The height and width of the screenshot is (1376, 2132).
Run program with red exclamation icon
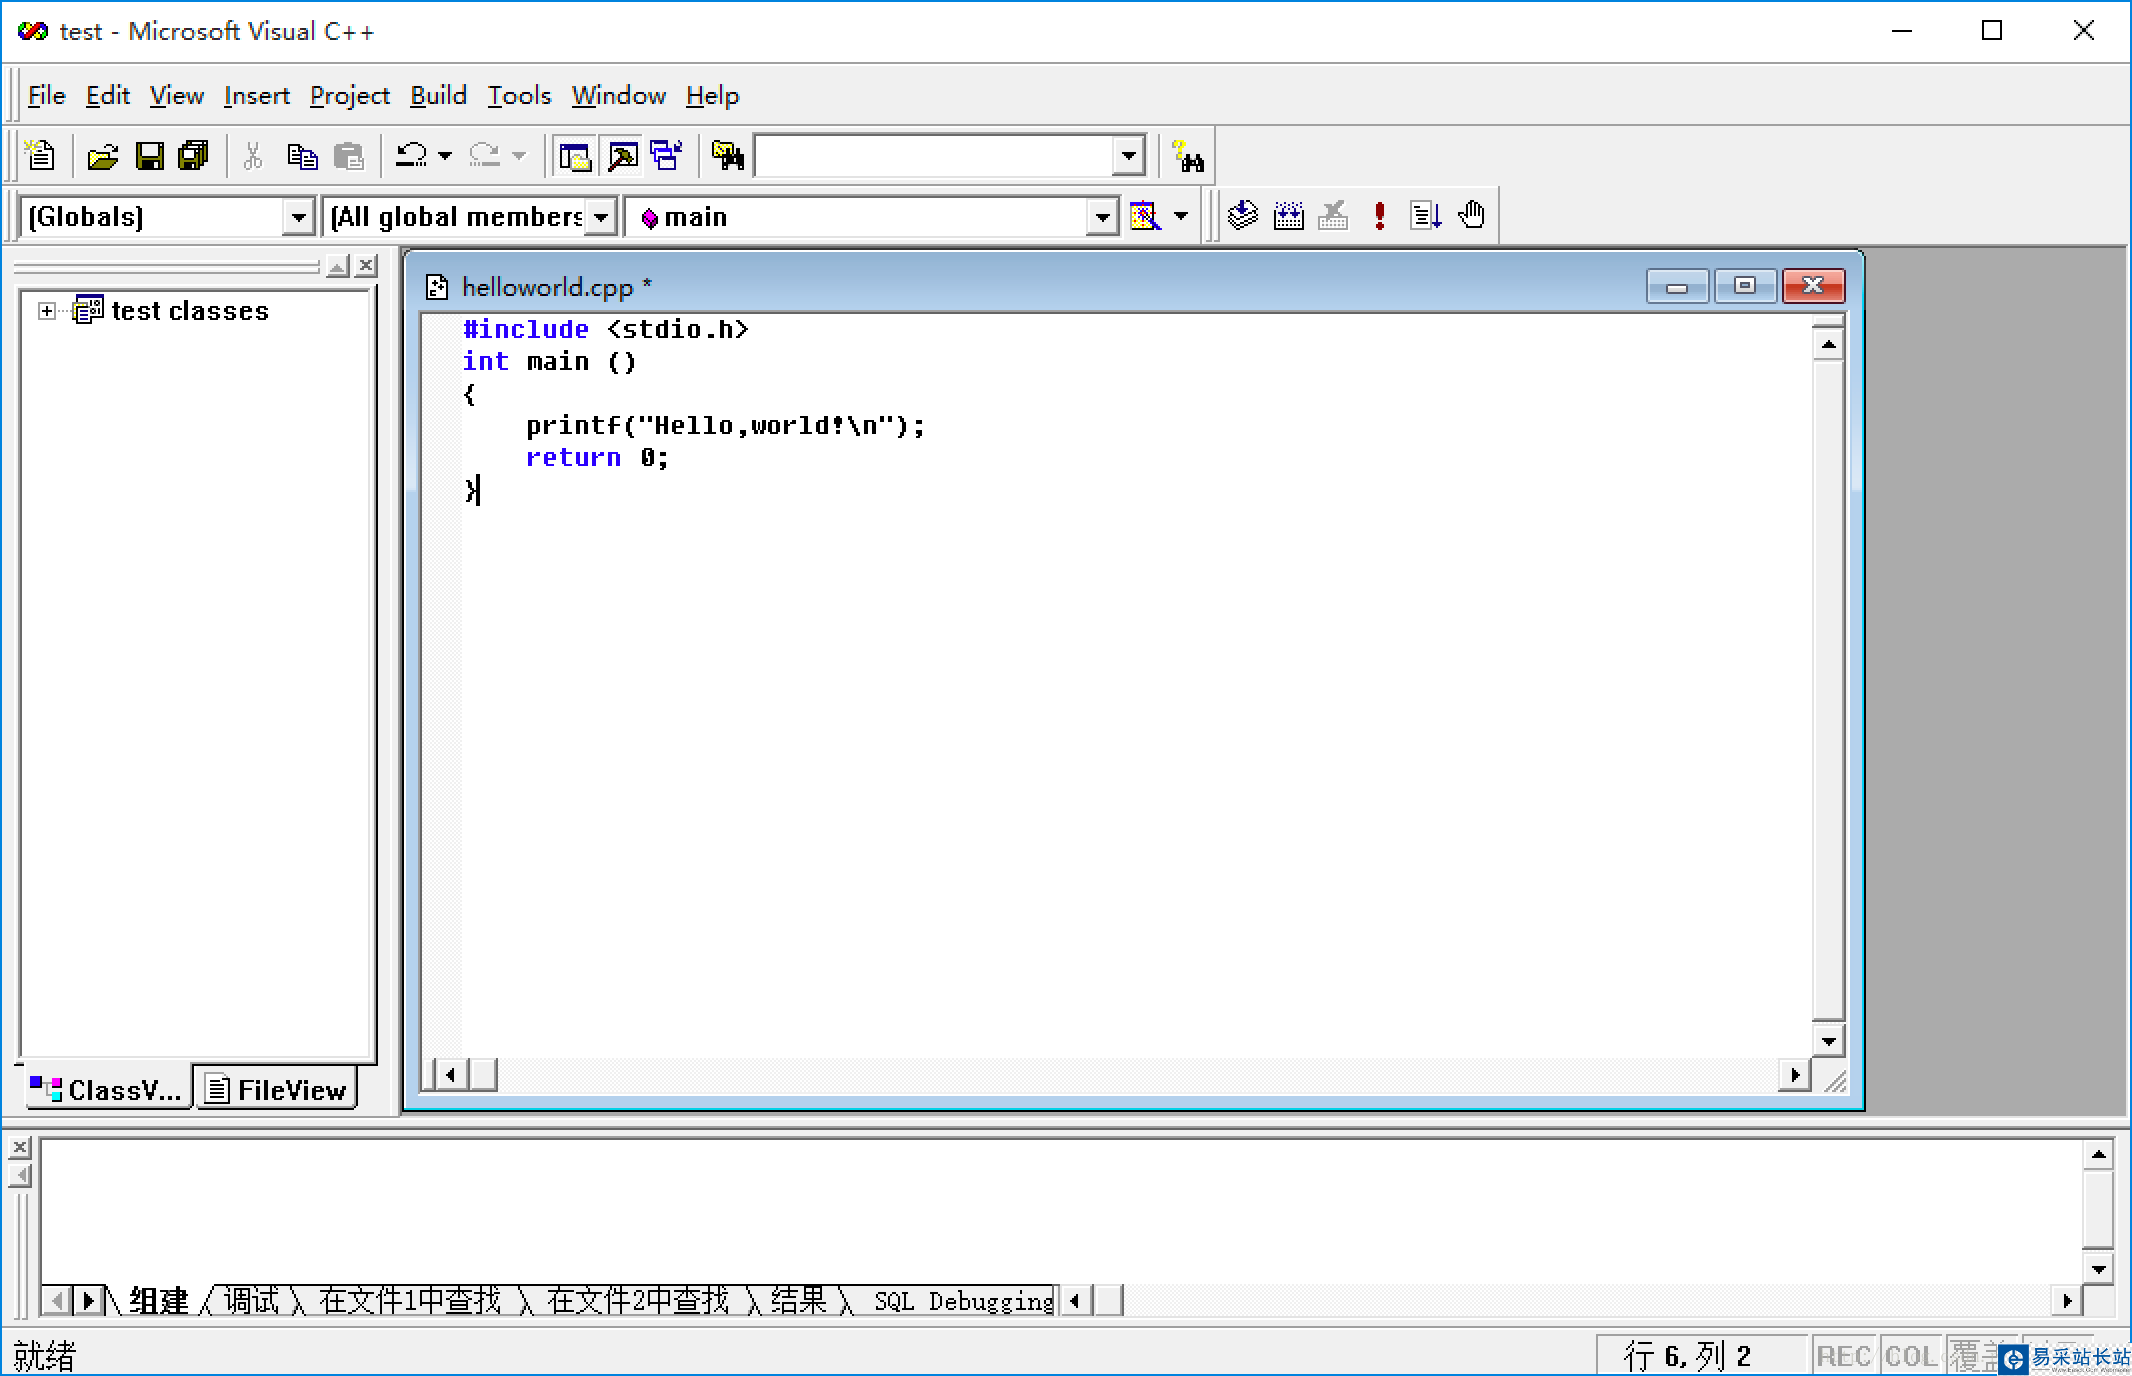(x=1379, y=216)
